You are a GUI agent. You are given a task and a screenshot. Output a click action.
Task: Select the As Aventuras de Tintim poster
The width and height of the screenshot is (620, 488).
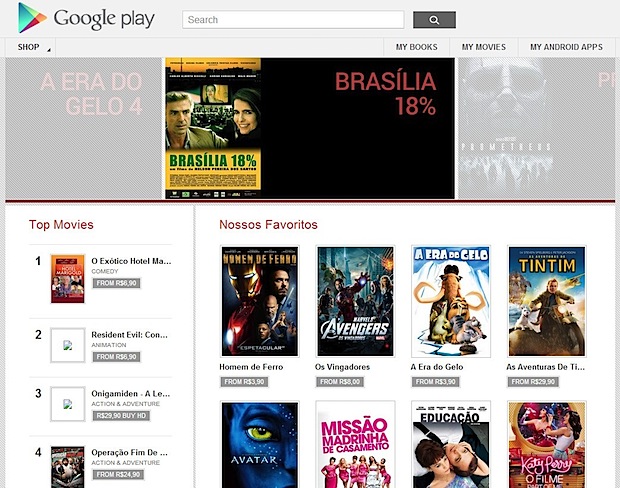pyautogui.click(x=547, y=301)
